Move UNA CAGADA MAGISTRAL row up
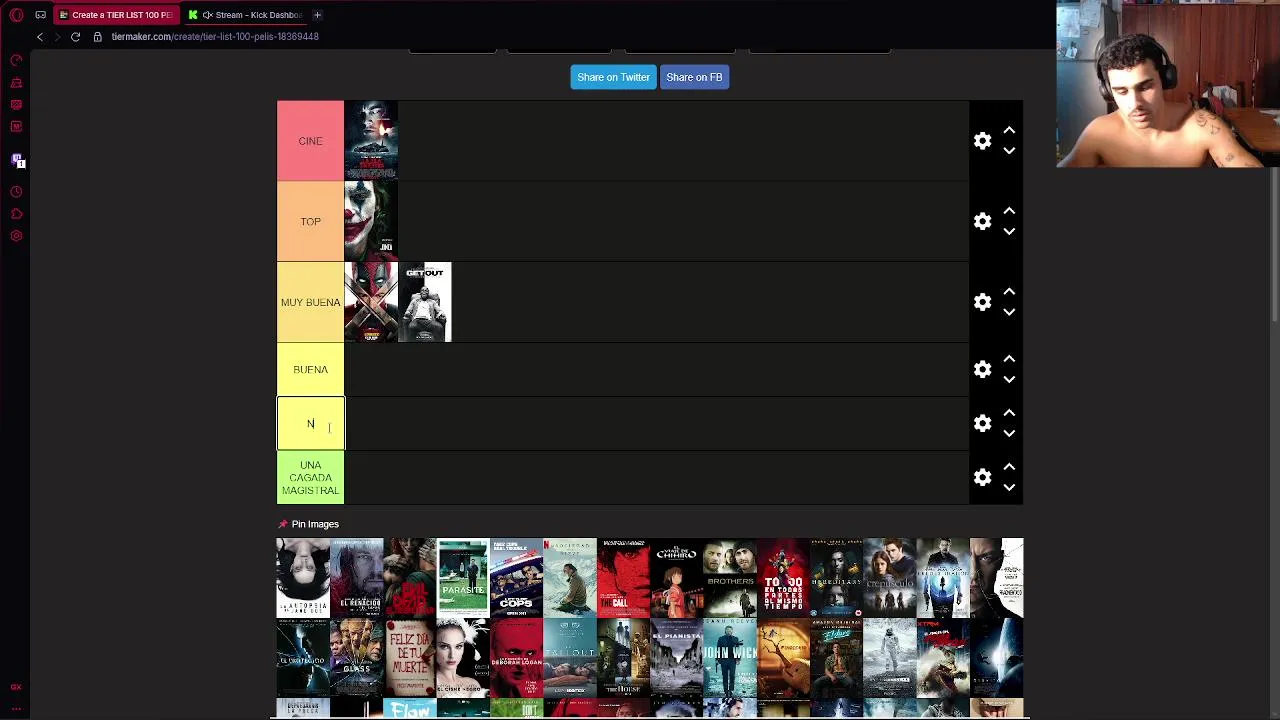Image resolution: width=1280 pixels, height=720 pixels. click(x=1009, y=467)
